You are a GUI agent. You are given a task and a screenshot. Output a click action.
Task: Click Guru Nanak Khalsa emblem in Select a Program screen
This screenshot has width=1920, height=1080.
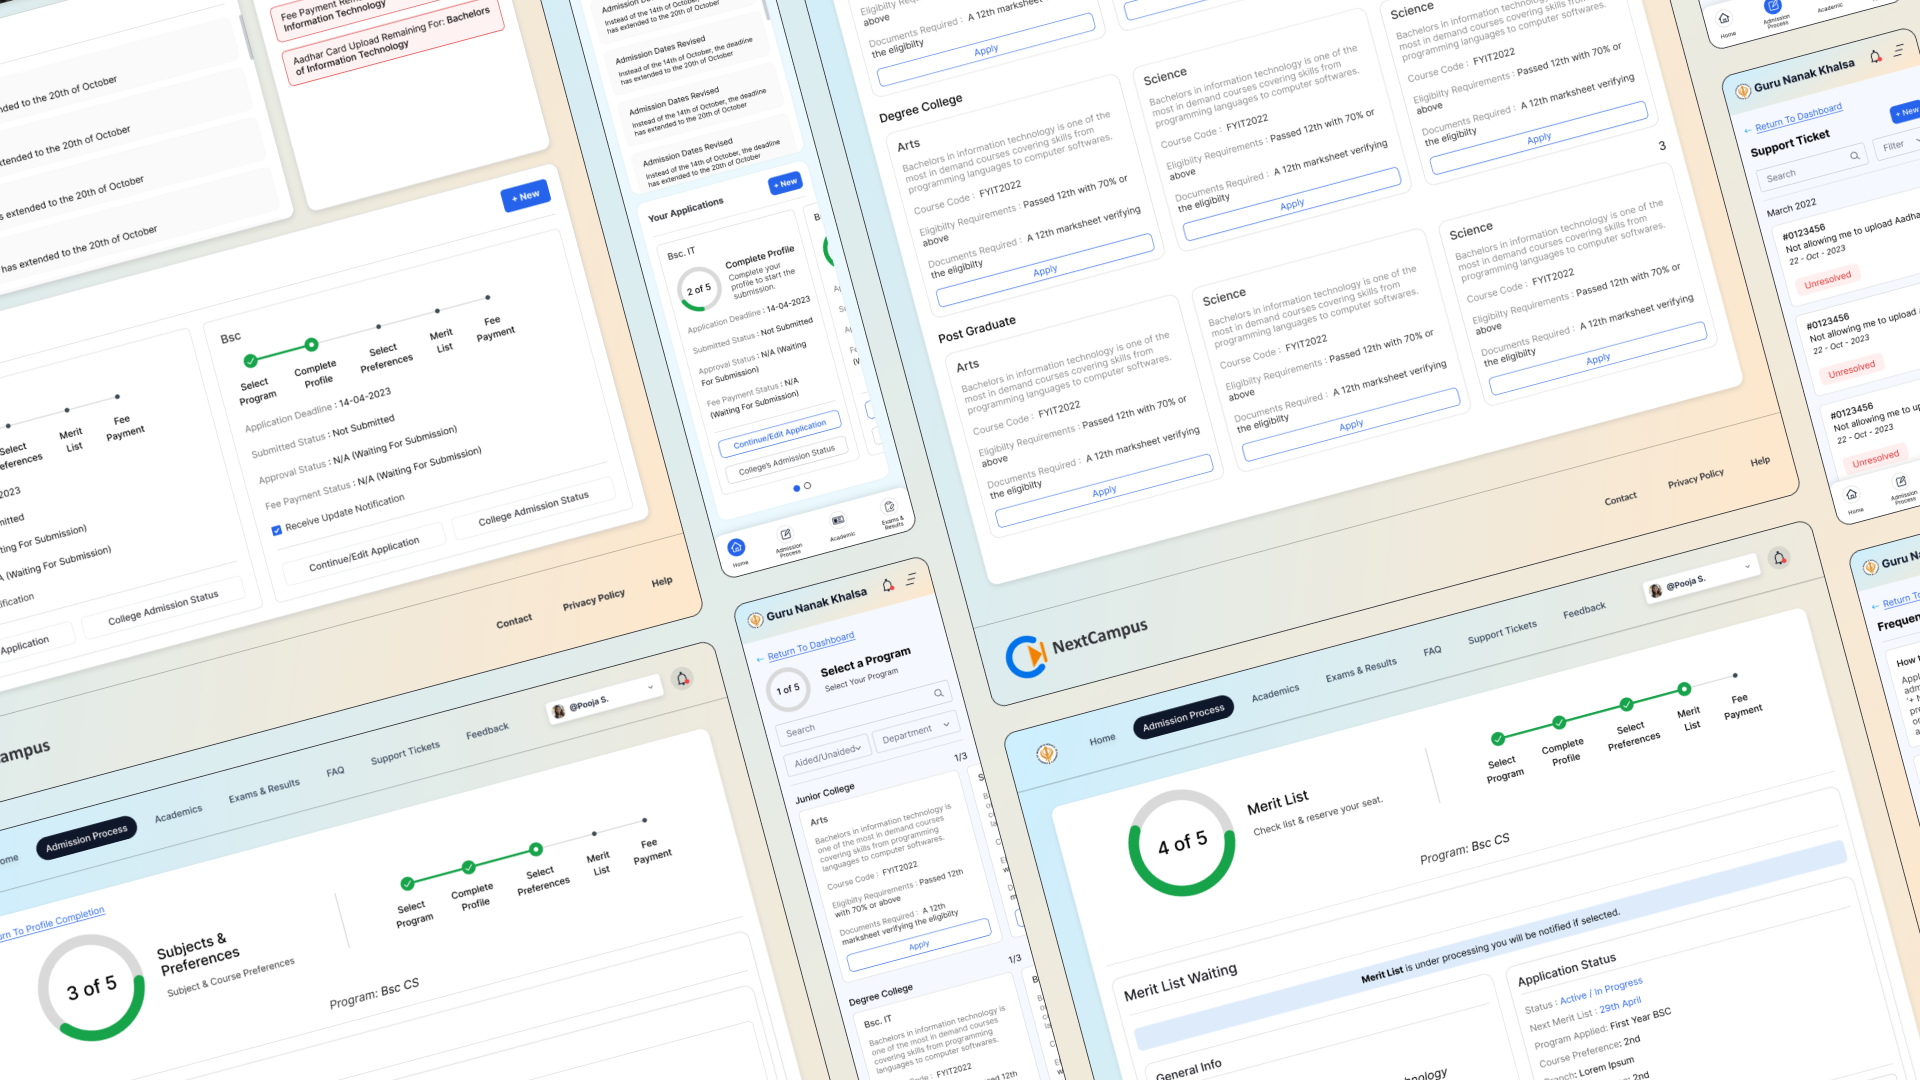click(756, 620)
